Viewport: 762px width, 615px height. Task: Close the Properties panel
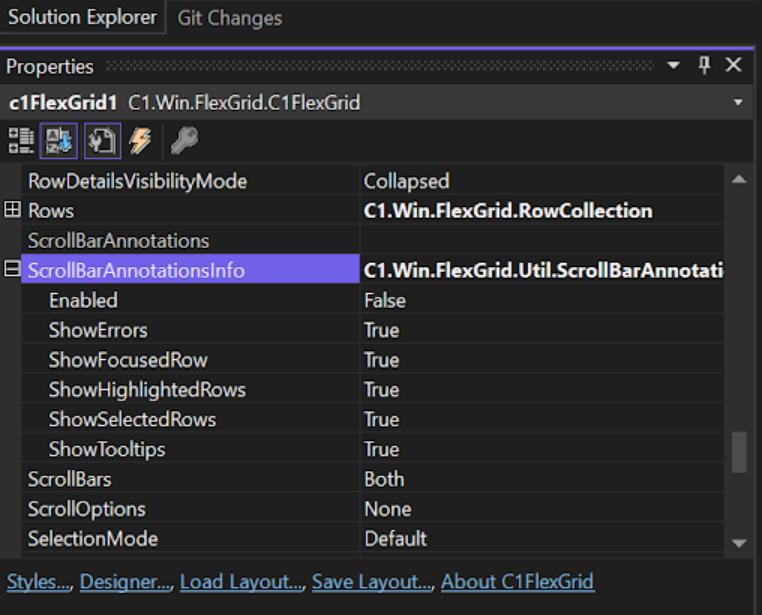click(x=733, y=66)
